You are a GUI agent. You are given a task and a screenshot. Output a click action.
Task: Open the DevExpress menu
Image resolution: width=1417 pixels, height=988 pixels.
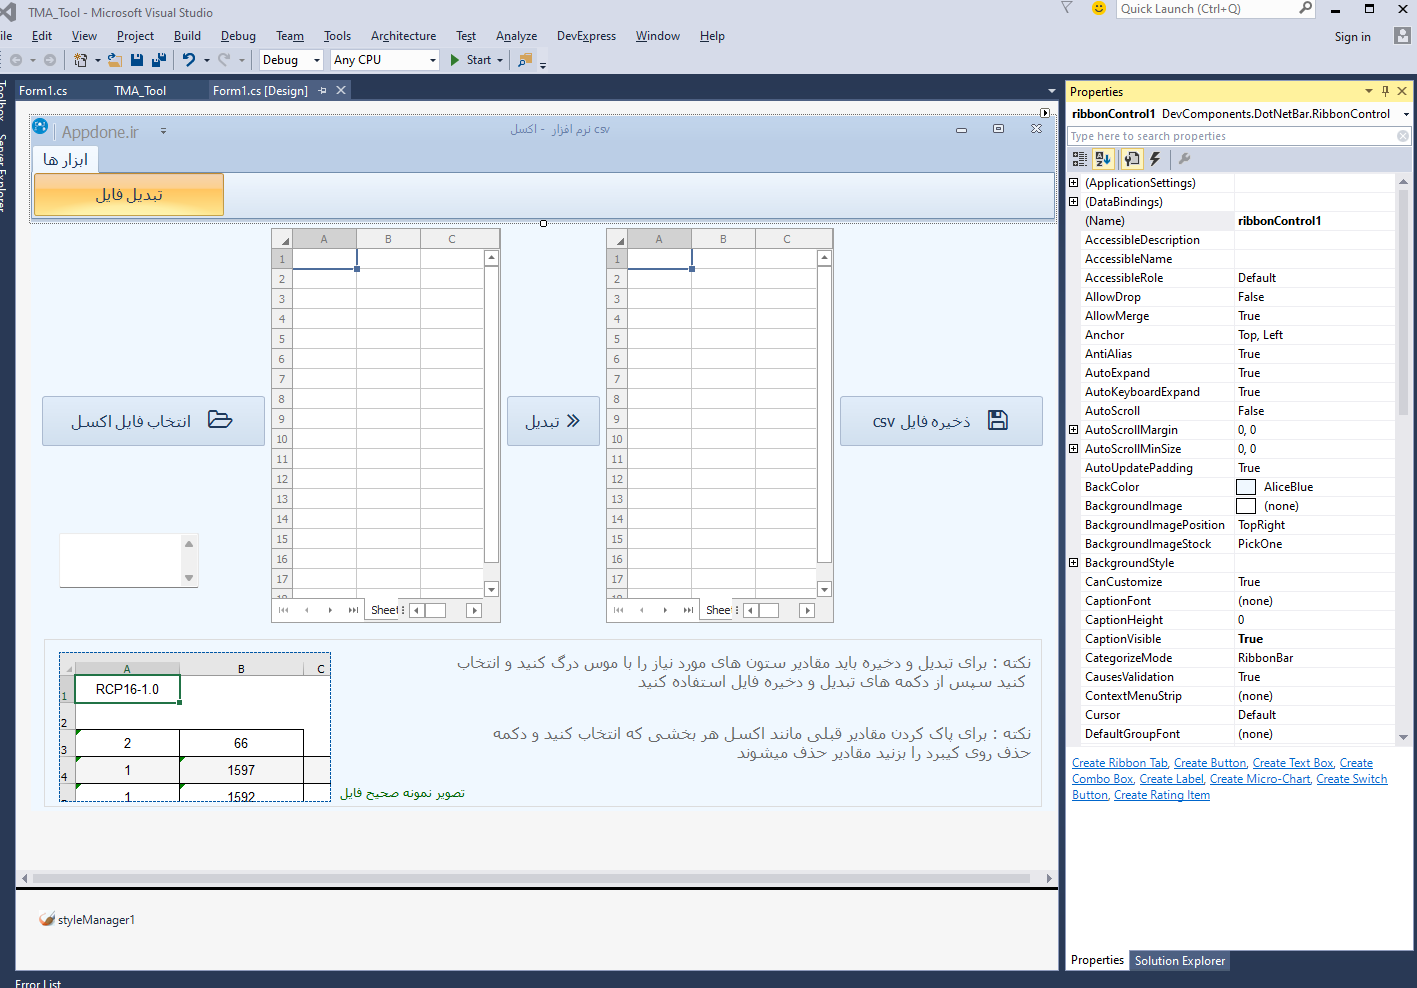pyautogui.click(x=586, y=36)
